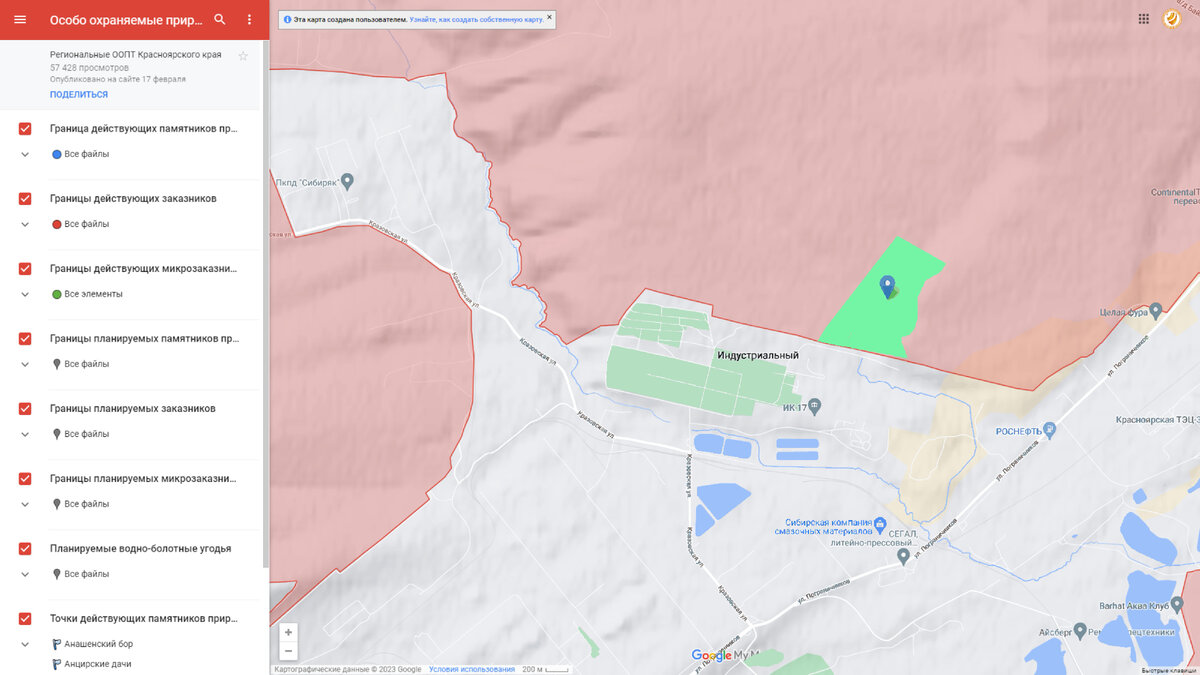The height and width of the screenshot is (675, 1200).
Task: Click red Все файлы color dot
Action: 56,224
